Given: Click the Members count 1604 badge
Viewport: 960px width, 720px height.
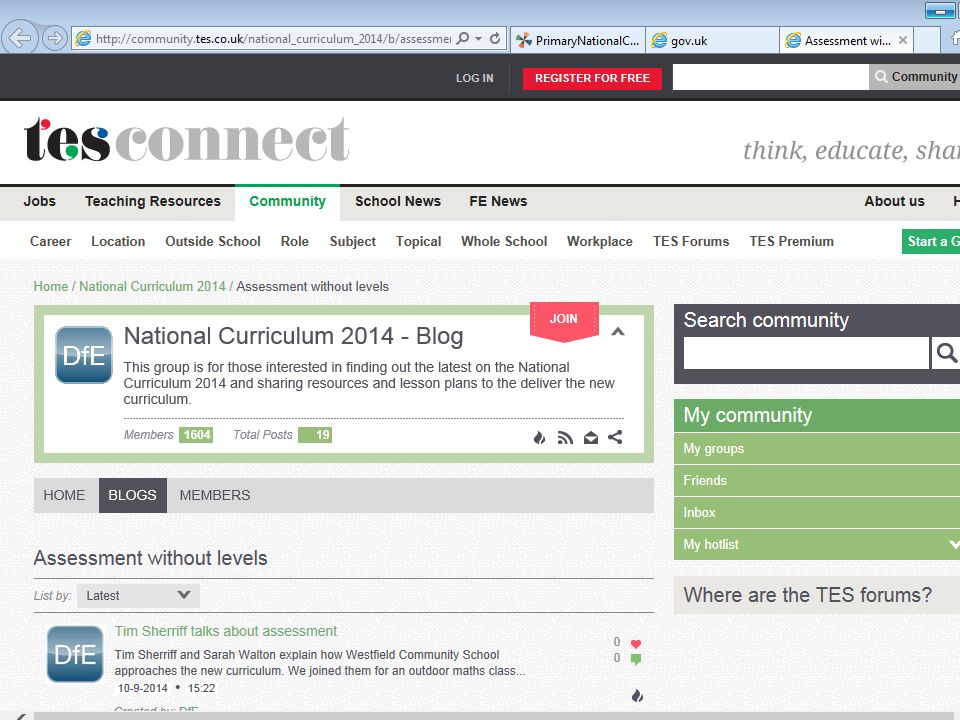Looking at the screenshot, I should coord(196,435).
